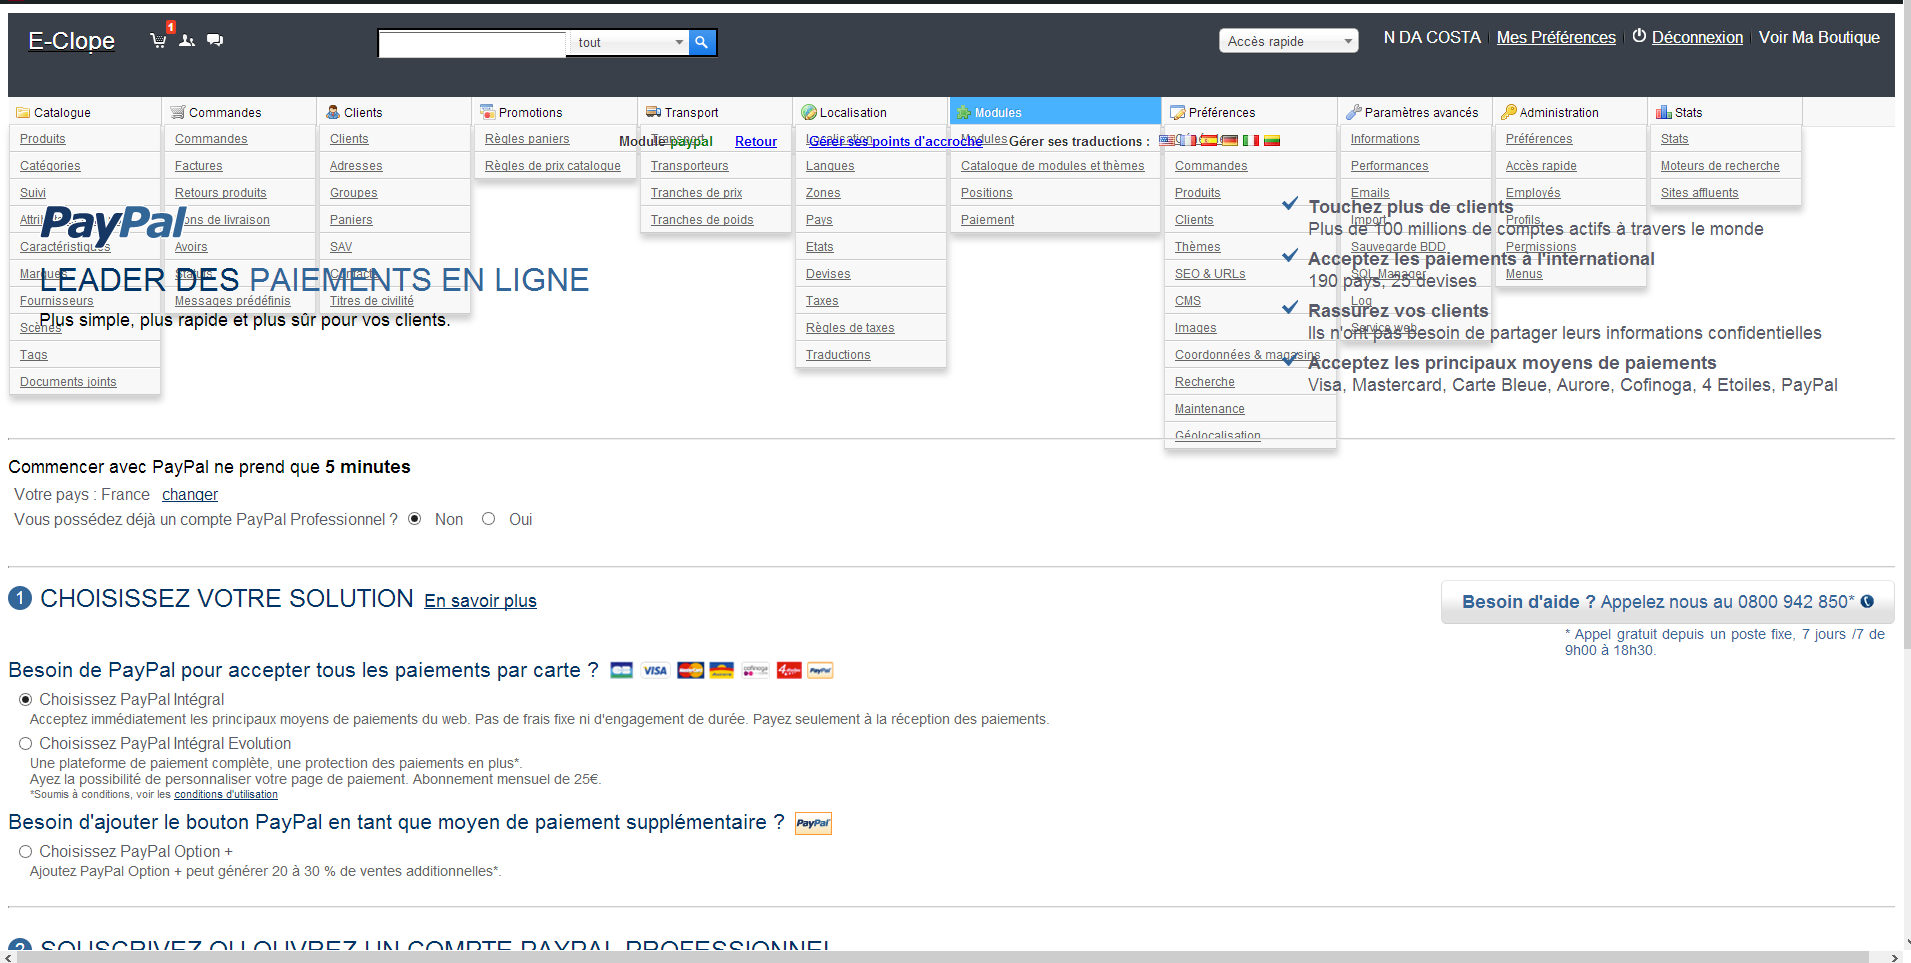Click the Administration key icon
Viewport: 1911px width, 963px height.
click(1509, 112)
